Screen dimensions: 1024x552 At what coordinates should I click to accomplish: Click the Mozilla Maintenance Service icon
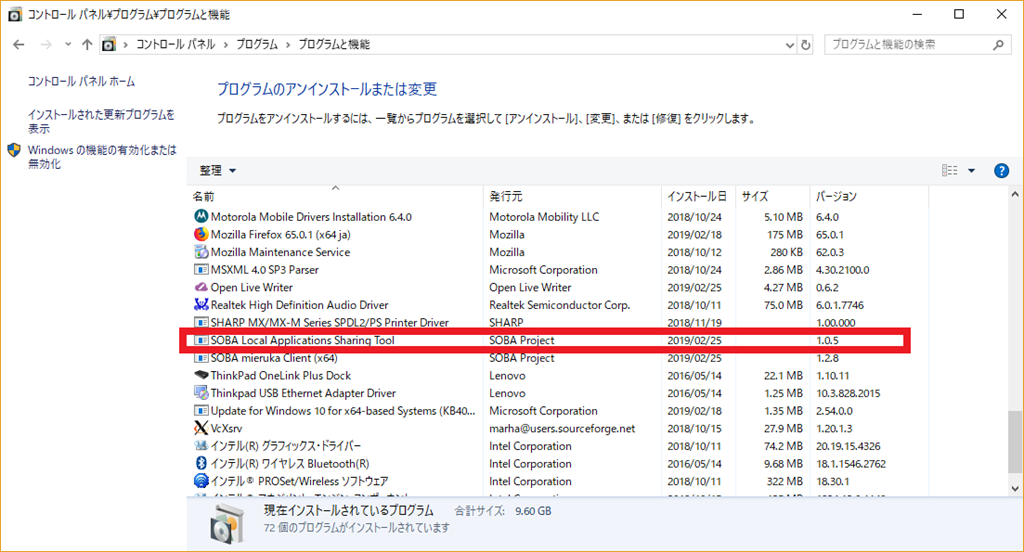coord(201,252)
